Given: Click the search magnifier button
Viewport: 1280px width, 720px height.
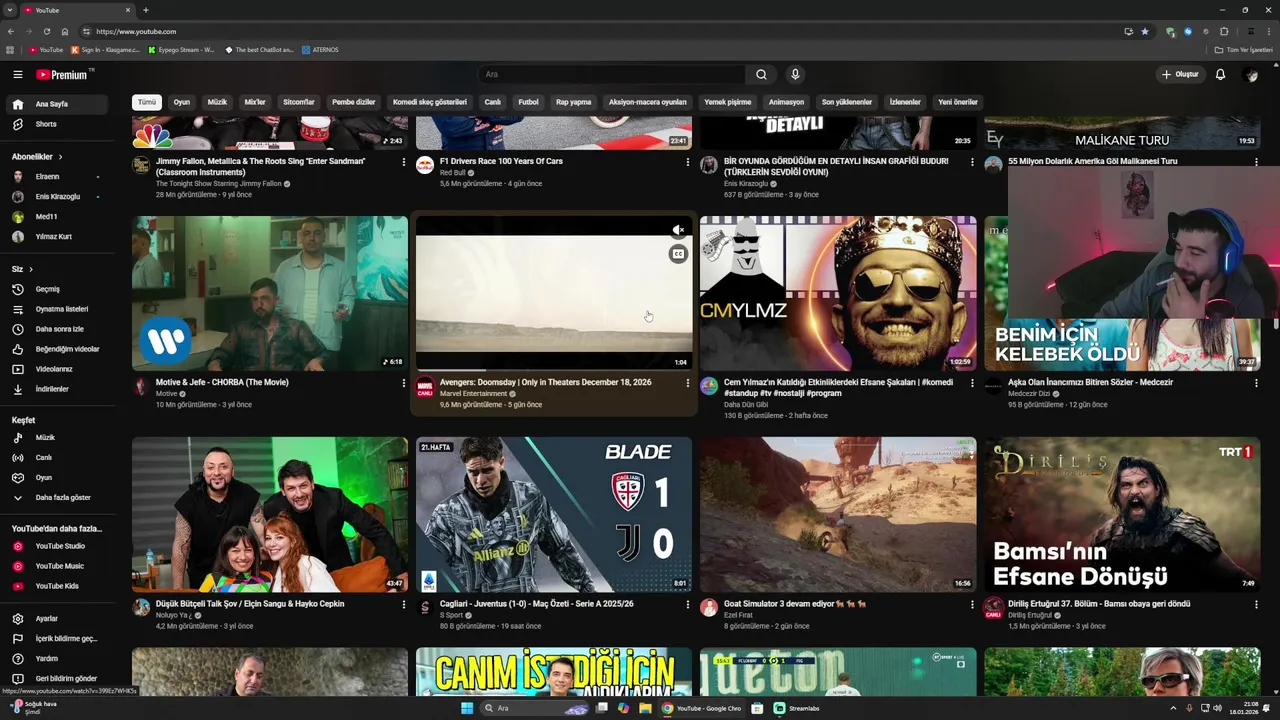Looking at the screenshot, I should coord(761,74).
